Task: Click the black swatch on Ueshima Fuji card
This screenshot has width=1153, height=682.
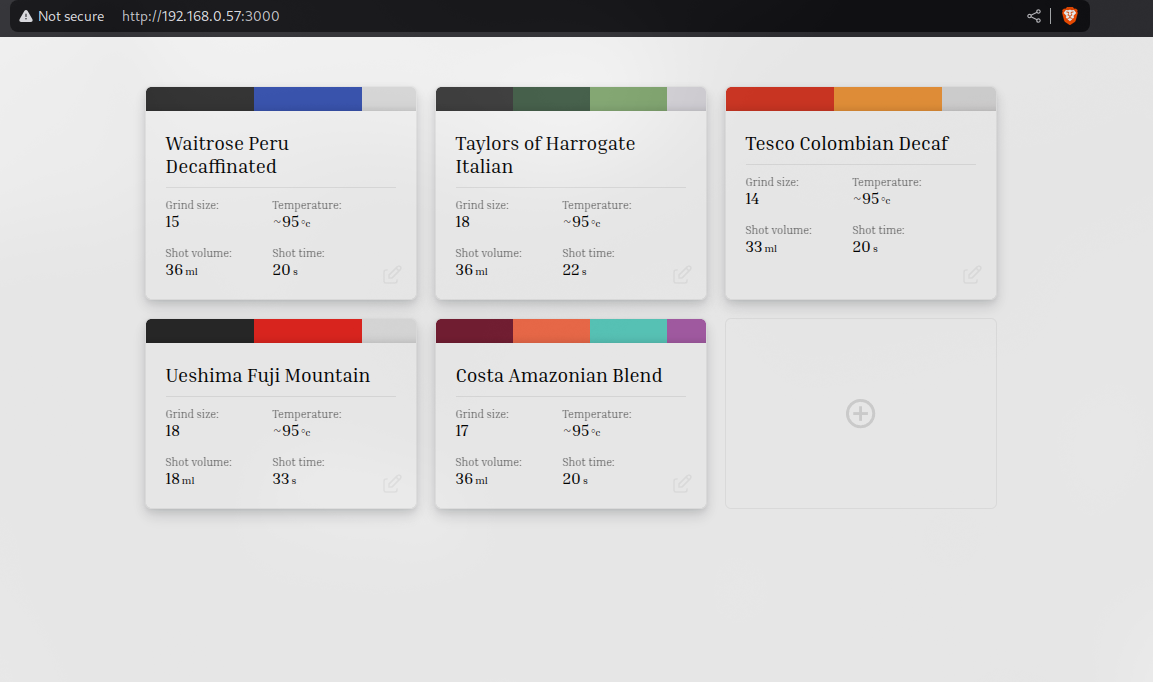Action: click(x=200, y=331)
